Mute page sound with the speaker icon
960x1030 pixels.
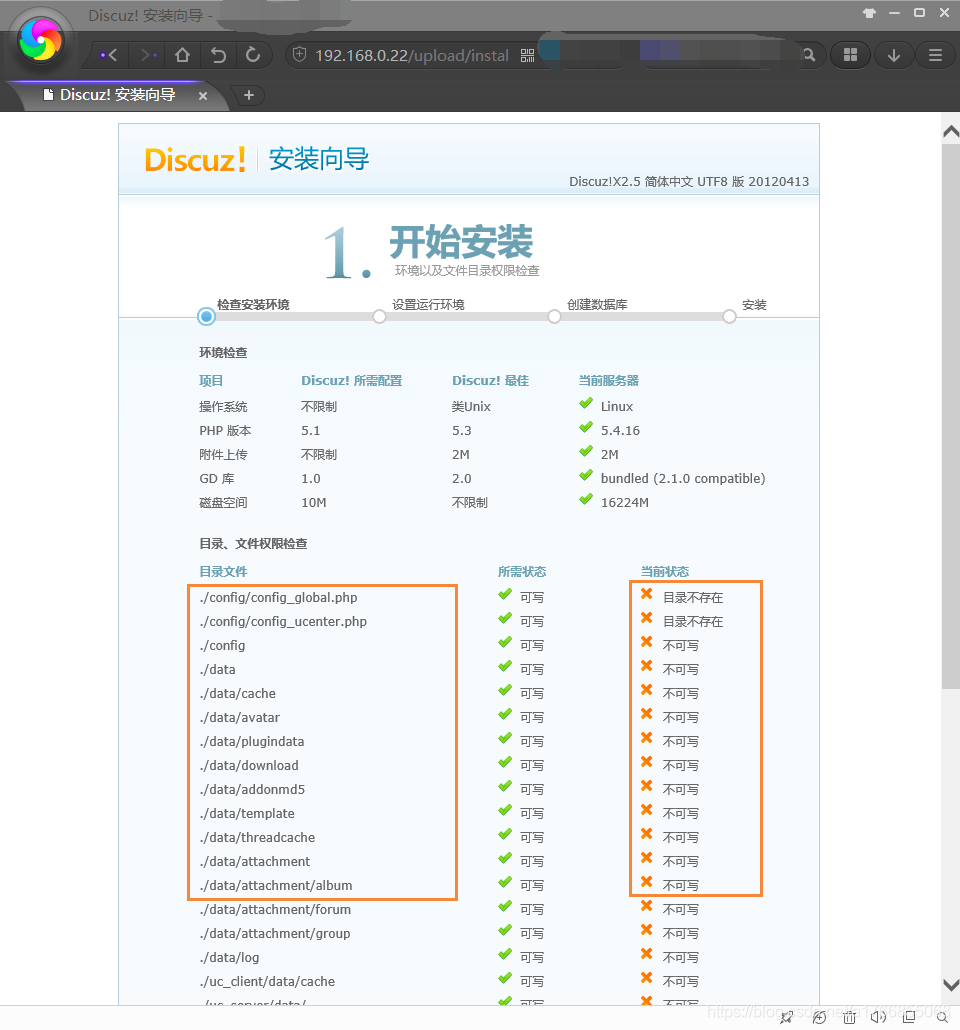[x=879, y=1018]
